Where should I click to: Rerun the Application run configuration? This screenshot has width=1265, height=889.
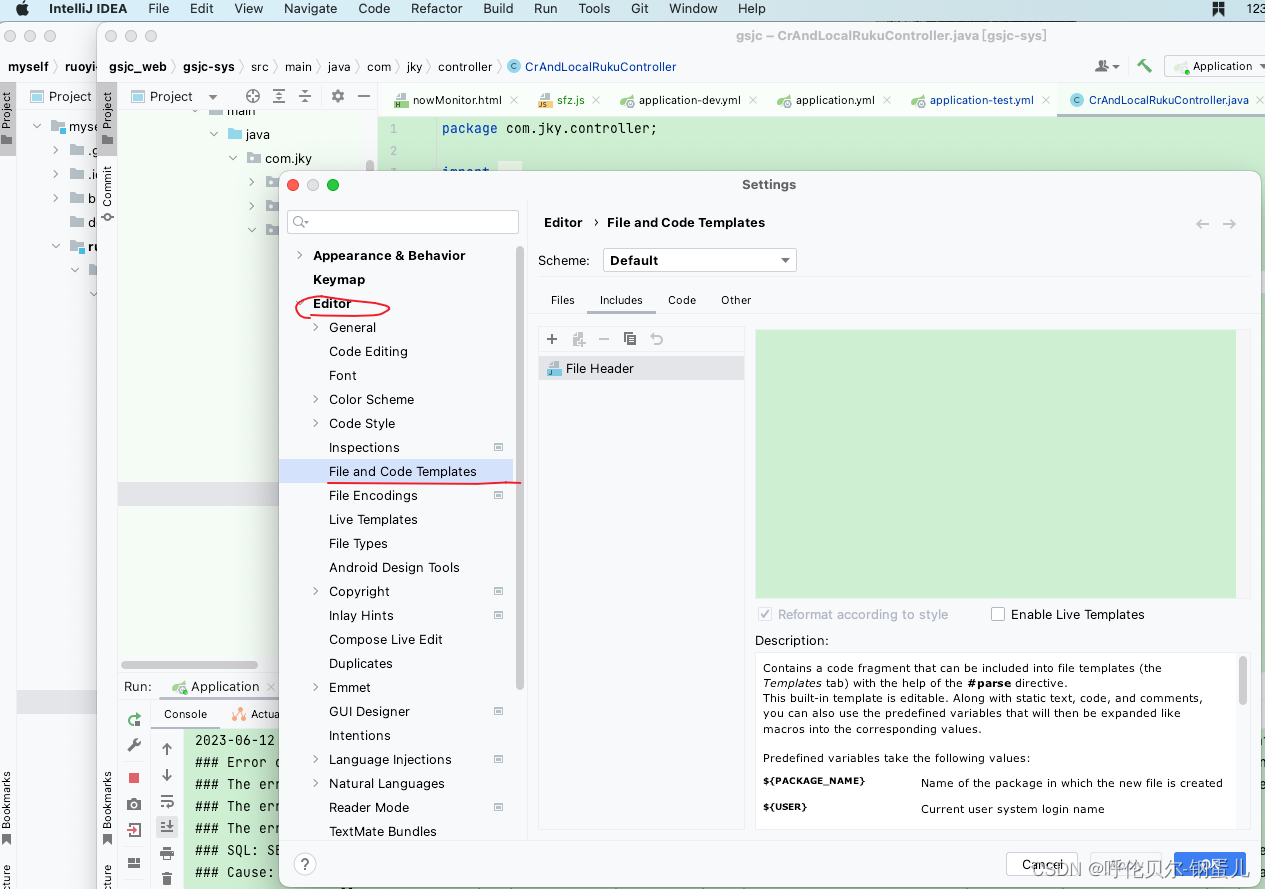[134, 720]
